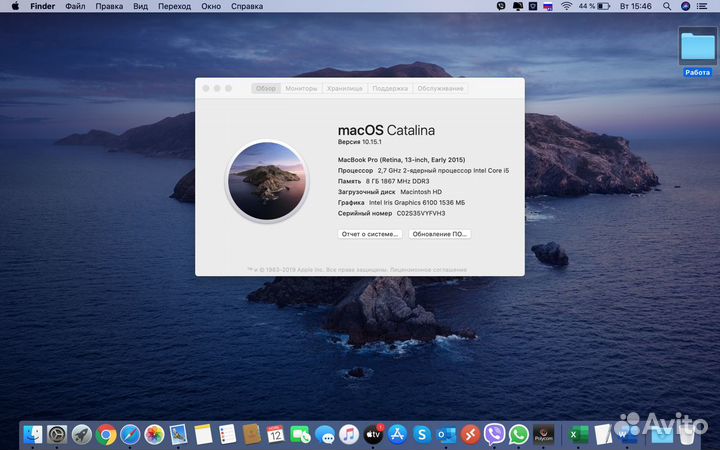Open the Правка menu
720x450 pixels.
109,6
